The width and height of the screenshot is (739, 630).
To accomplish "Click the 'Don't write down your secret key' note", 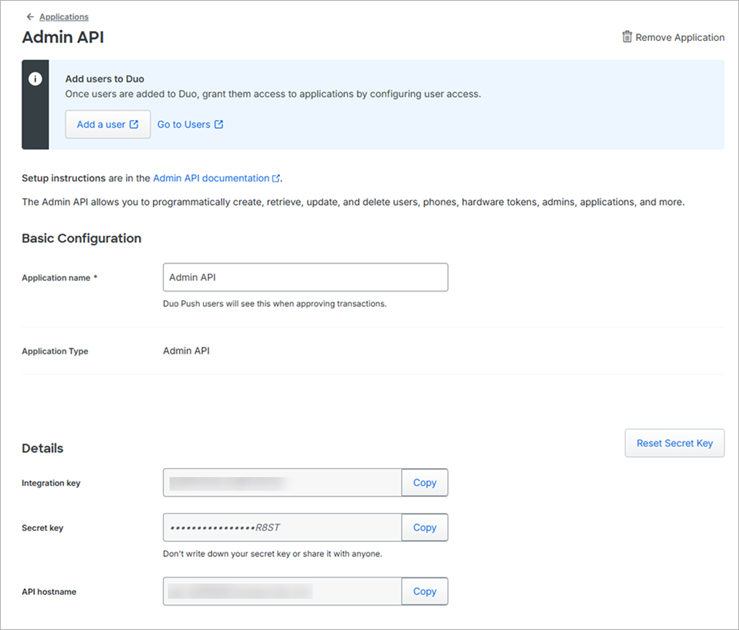I will 272,554.
